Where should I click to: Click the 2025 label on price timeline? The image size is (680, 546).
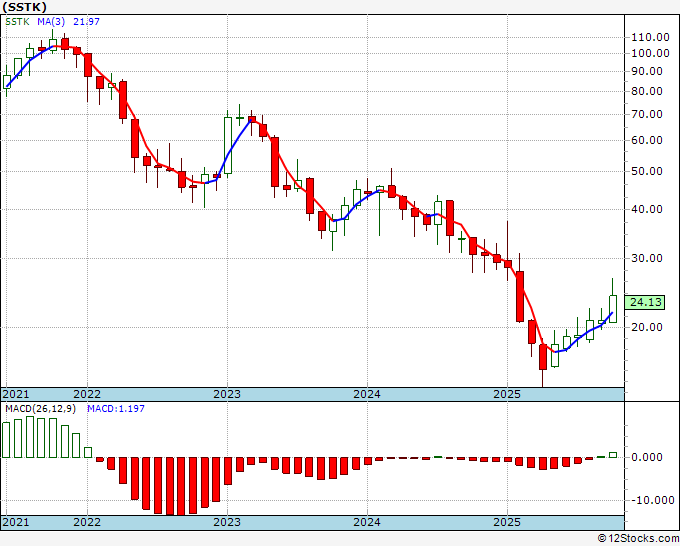(x=507, y=394)
